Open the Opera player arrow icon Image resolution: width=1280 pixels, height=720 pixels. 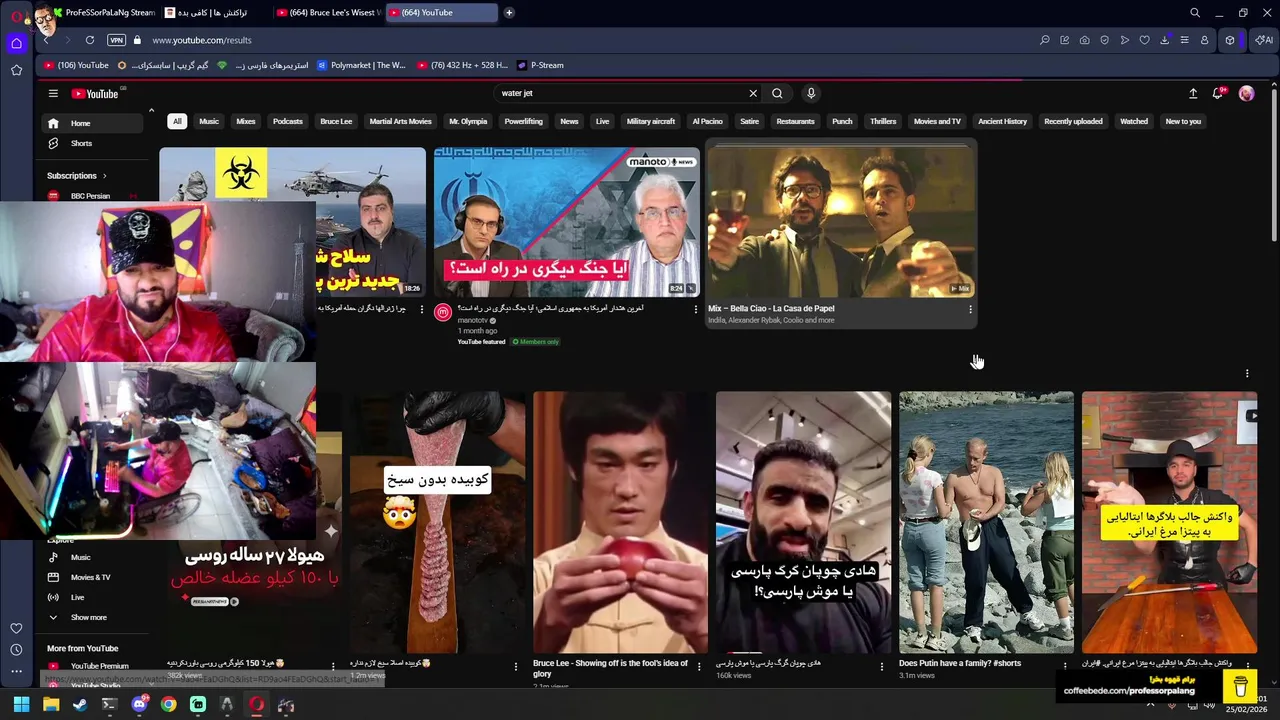tap(1125, 40)
